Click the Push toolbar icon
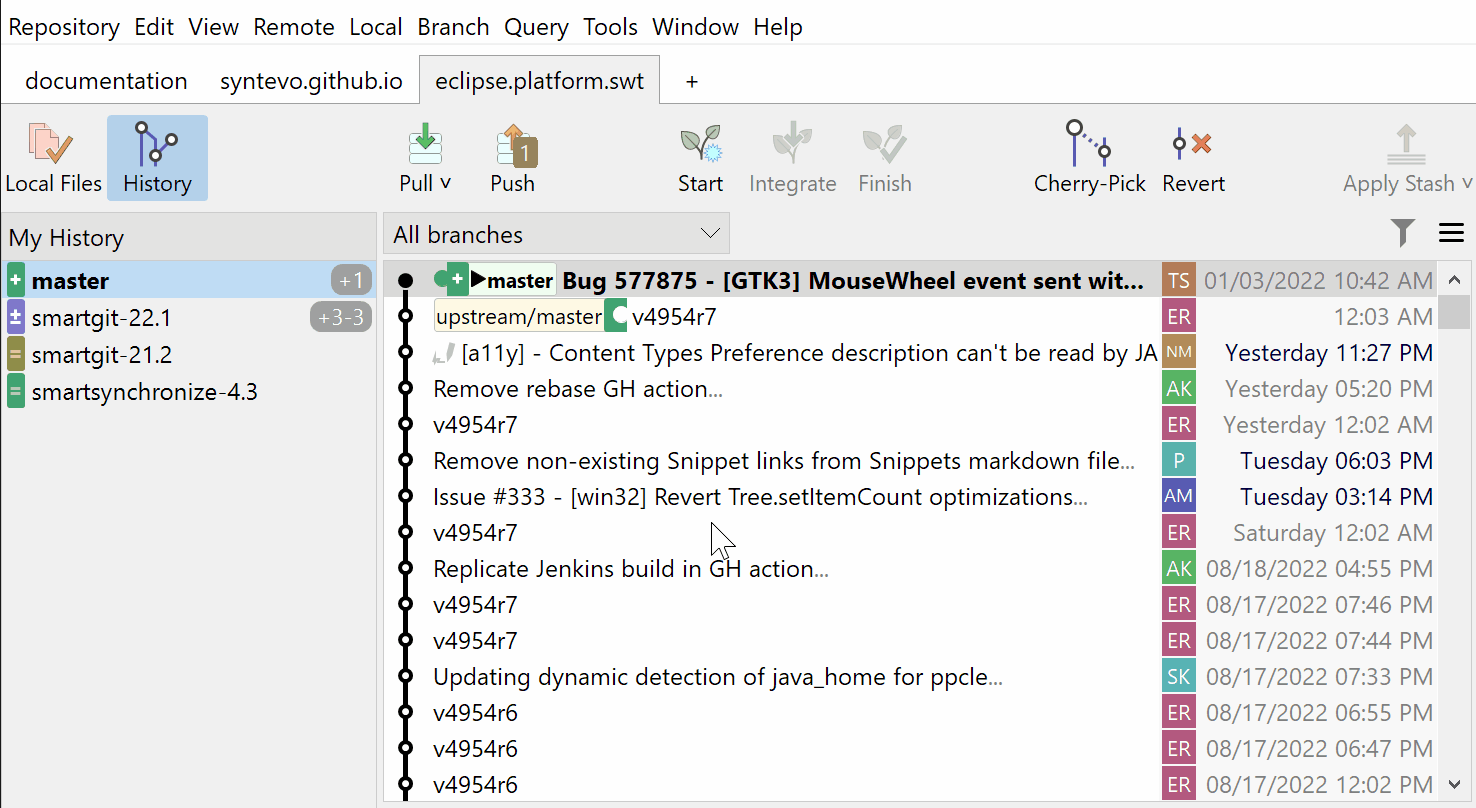The width and height of the screenshot is (1476, 808). coord(517,145)
